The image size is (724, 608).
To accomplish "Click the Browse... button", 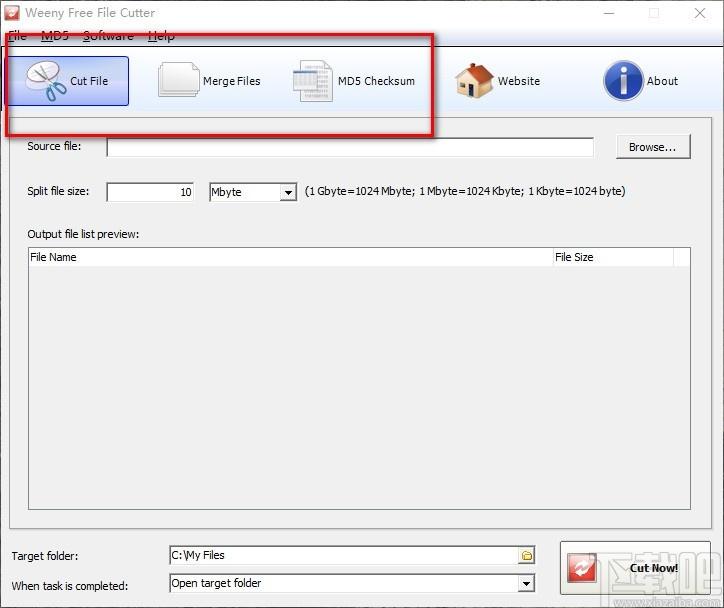I will [653, 147].
